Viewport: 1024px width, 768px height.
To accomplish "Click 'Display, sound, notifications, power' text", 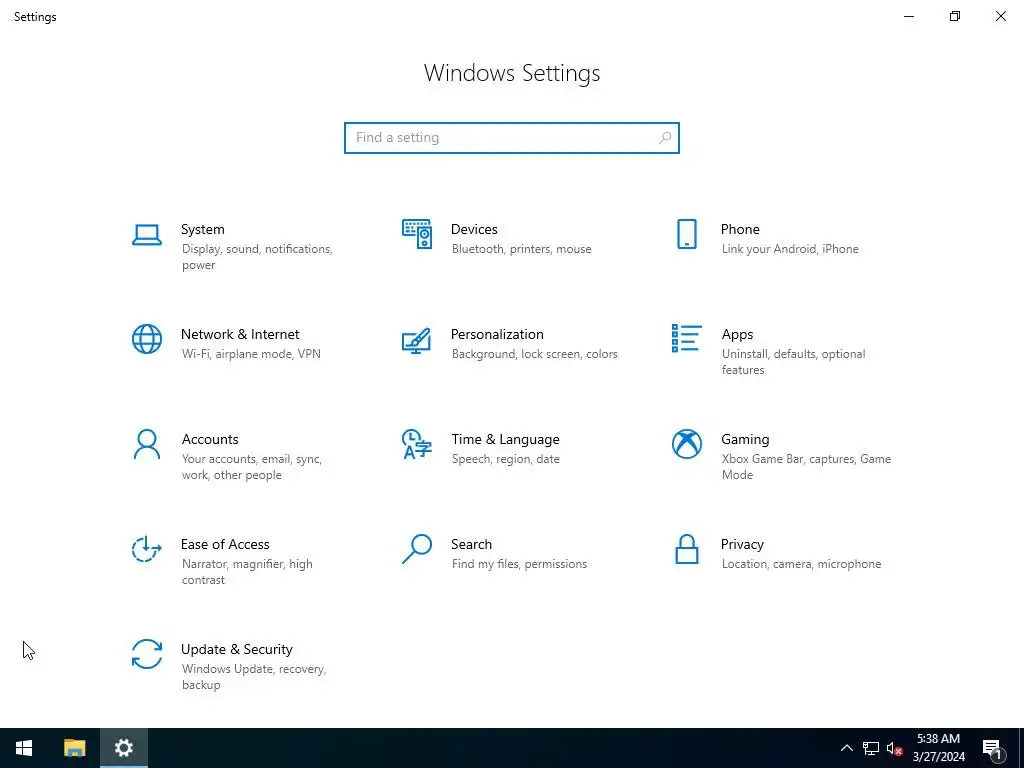I will (257, 257).
